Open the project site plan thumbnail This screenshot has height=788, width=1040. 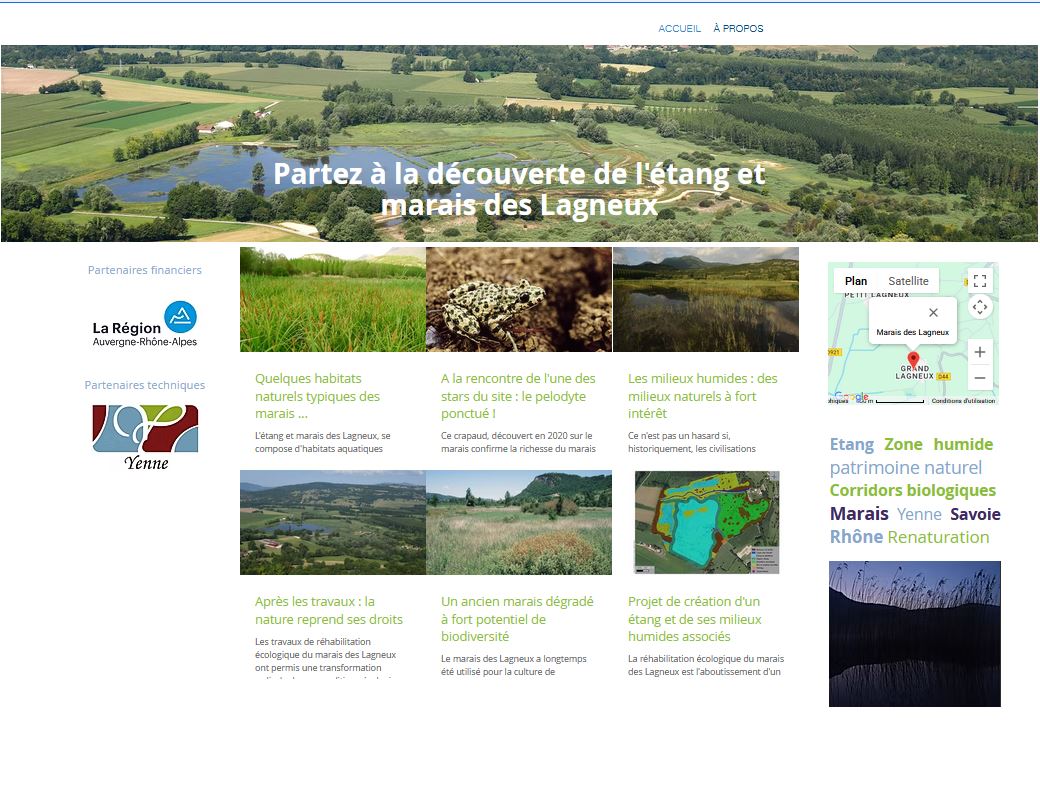pos(705,522)
